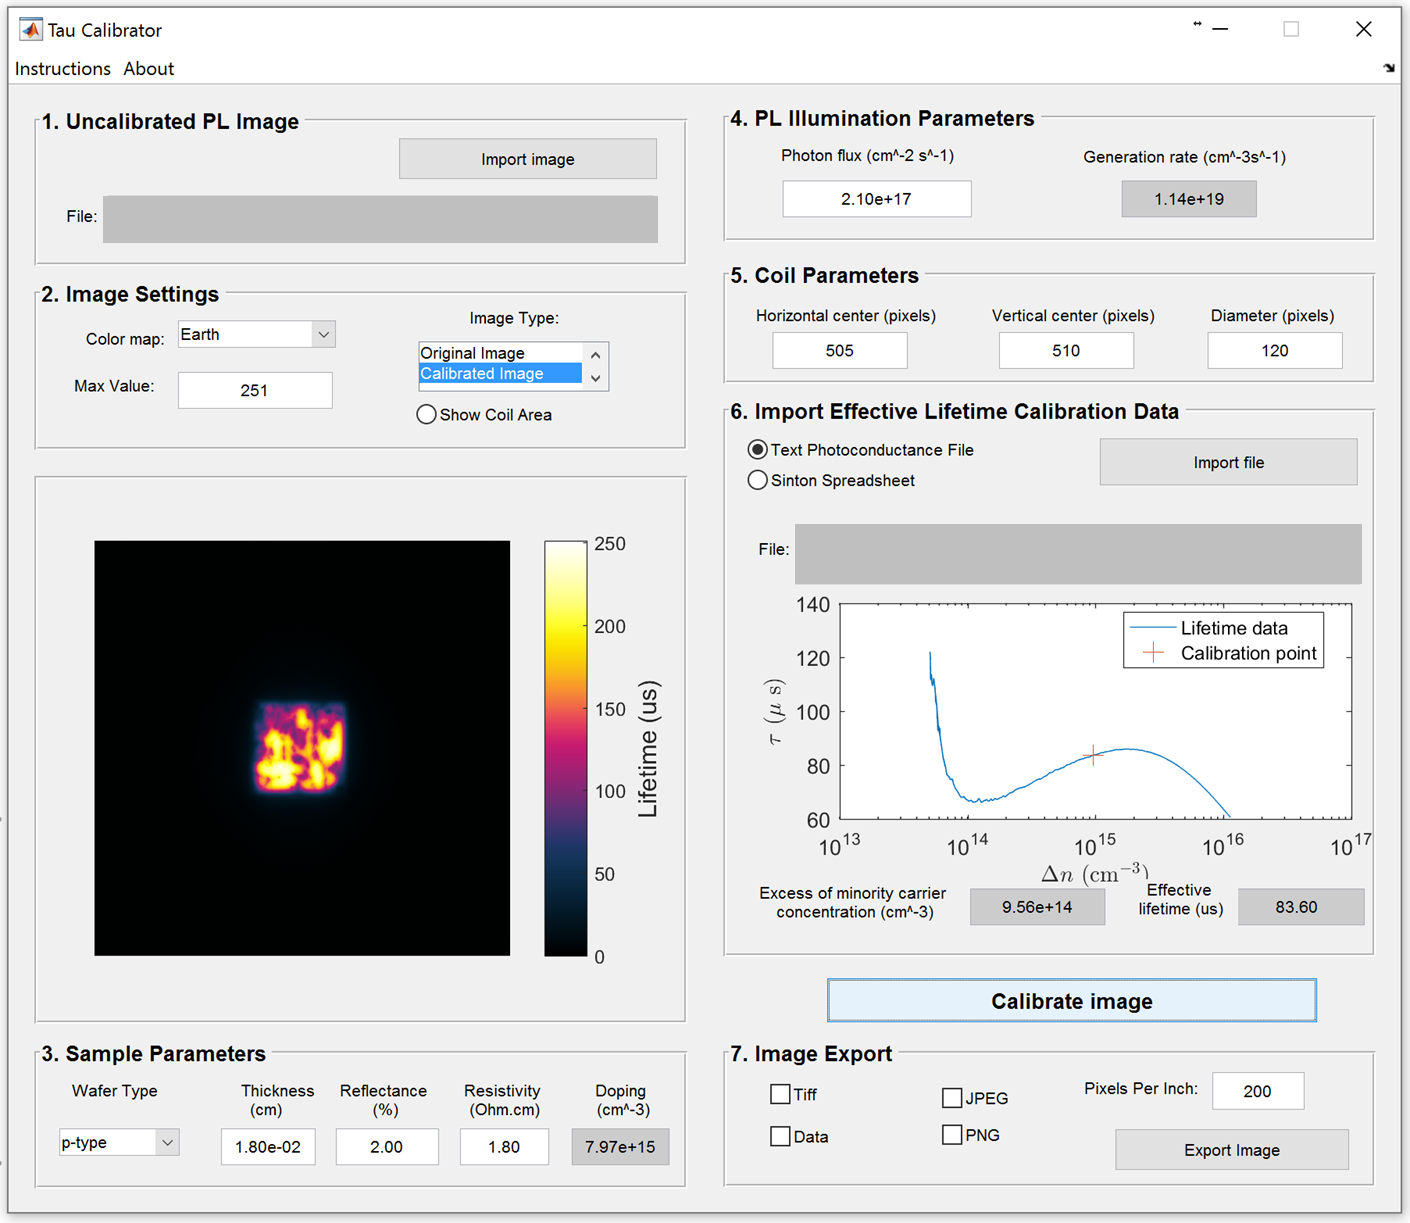Click the MATLAB icon in title bar
1410x1223 pixels.
[x=31, y=30]
